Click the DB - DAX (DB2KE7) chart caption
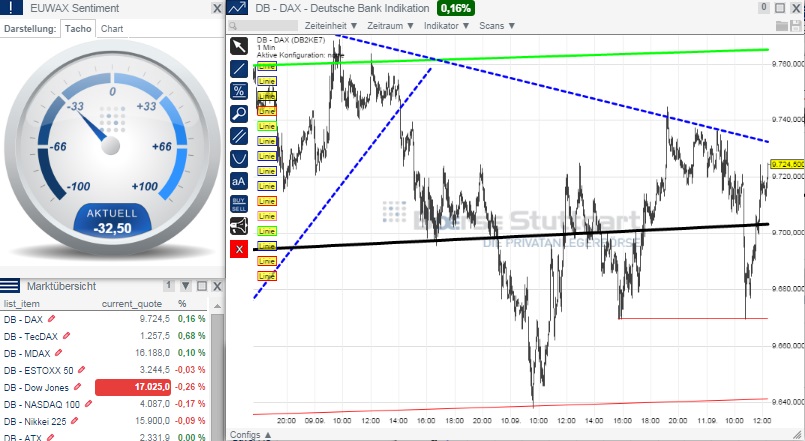The width and height of the screenshot is (805, 441). click(291, 40)
